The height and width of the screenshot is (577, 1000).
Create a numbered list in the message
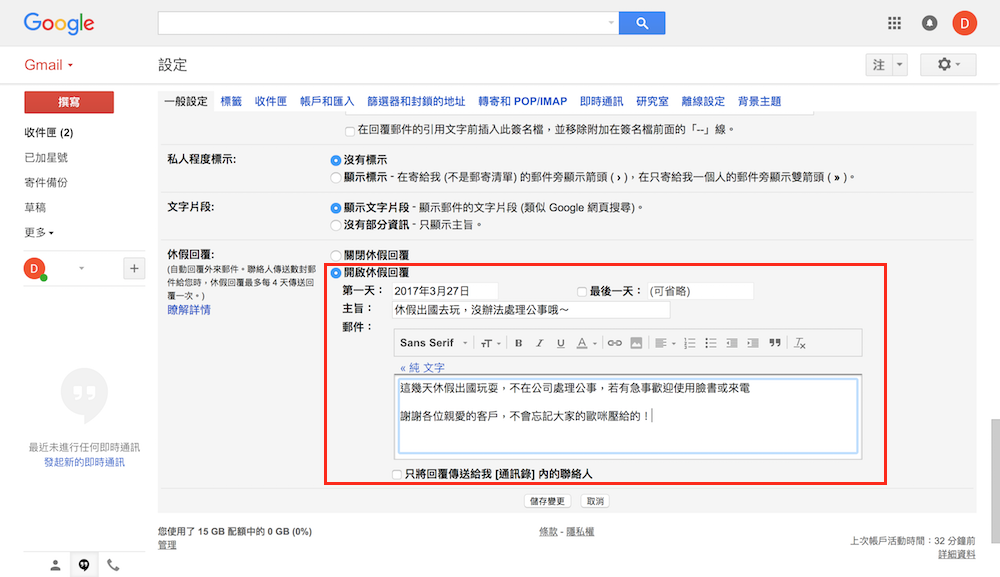coord(689,343)
